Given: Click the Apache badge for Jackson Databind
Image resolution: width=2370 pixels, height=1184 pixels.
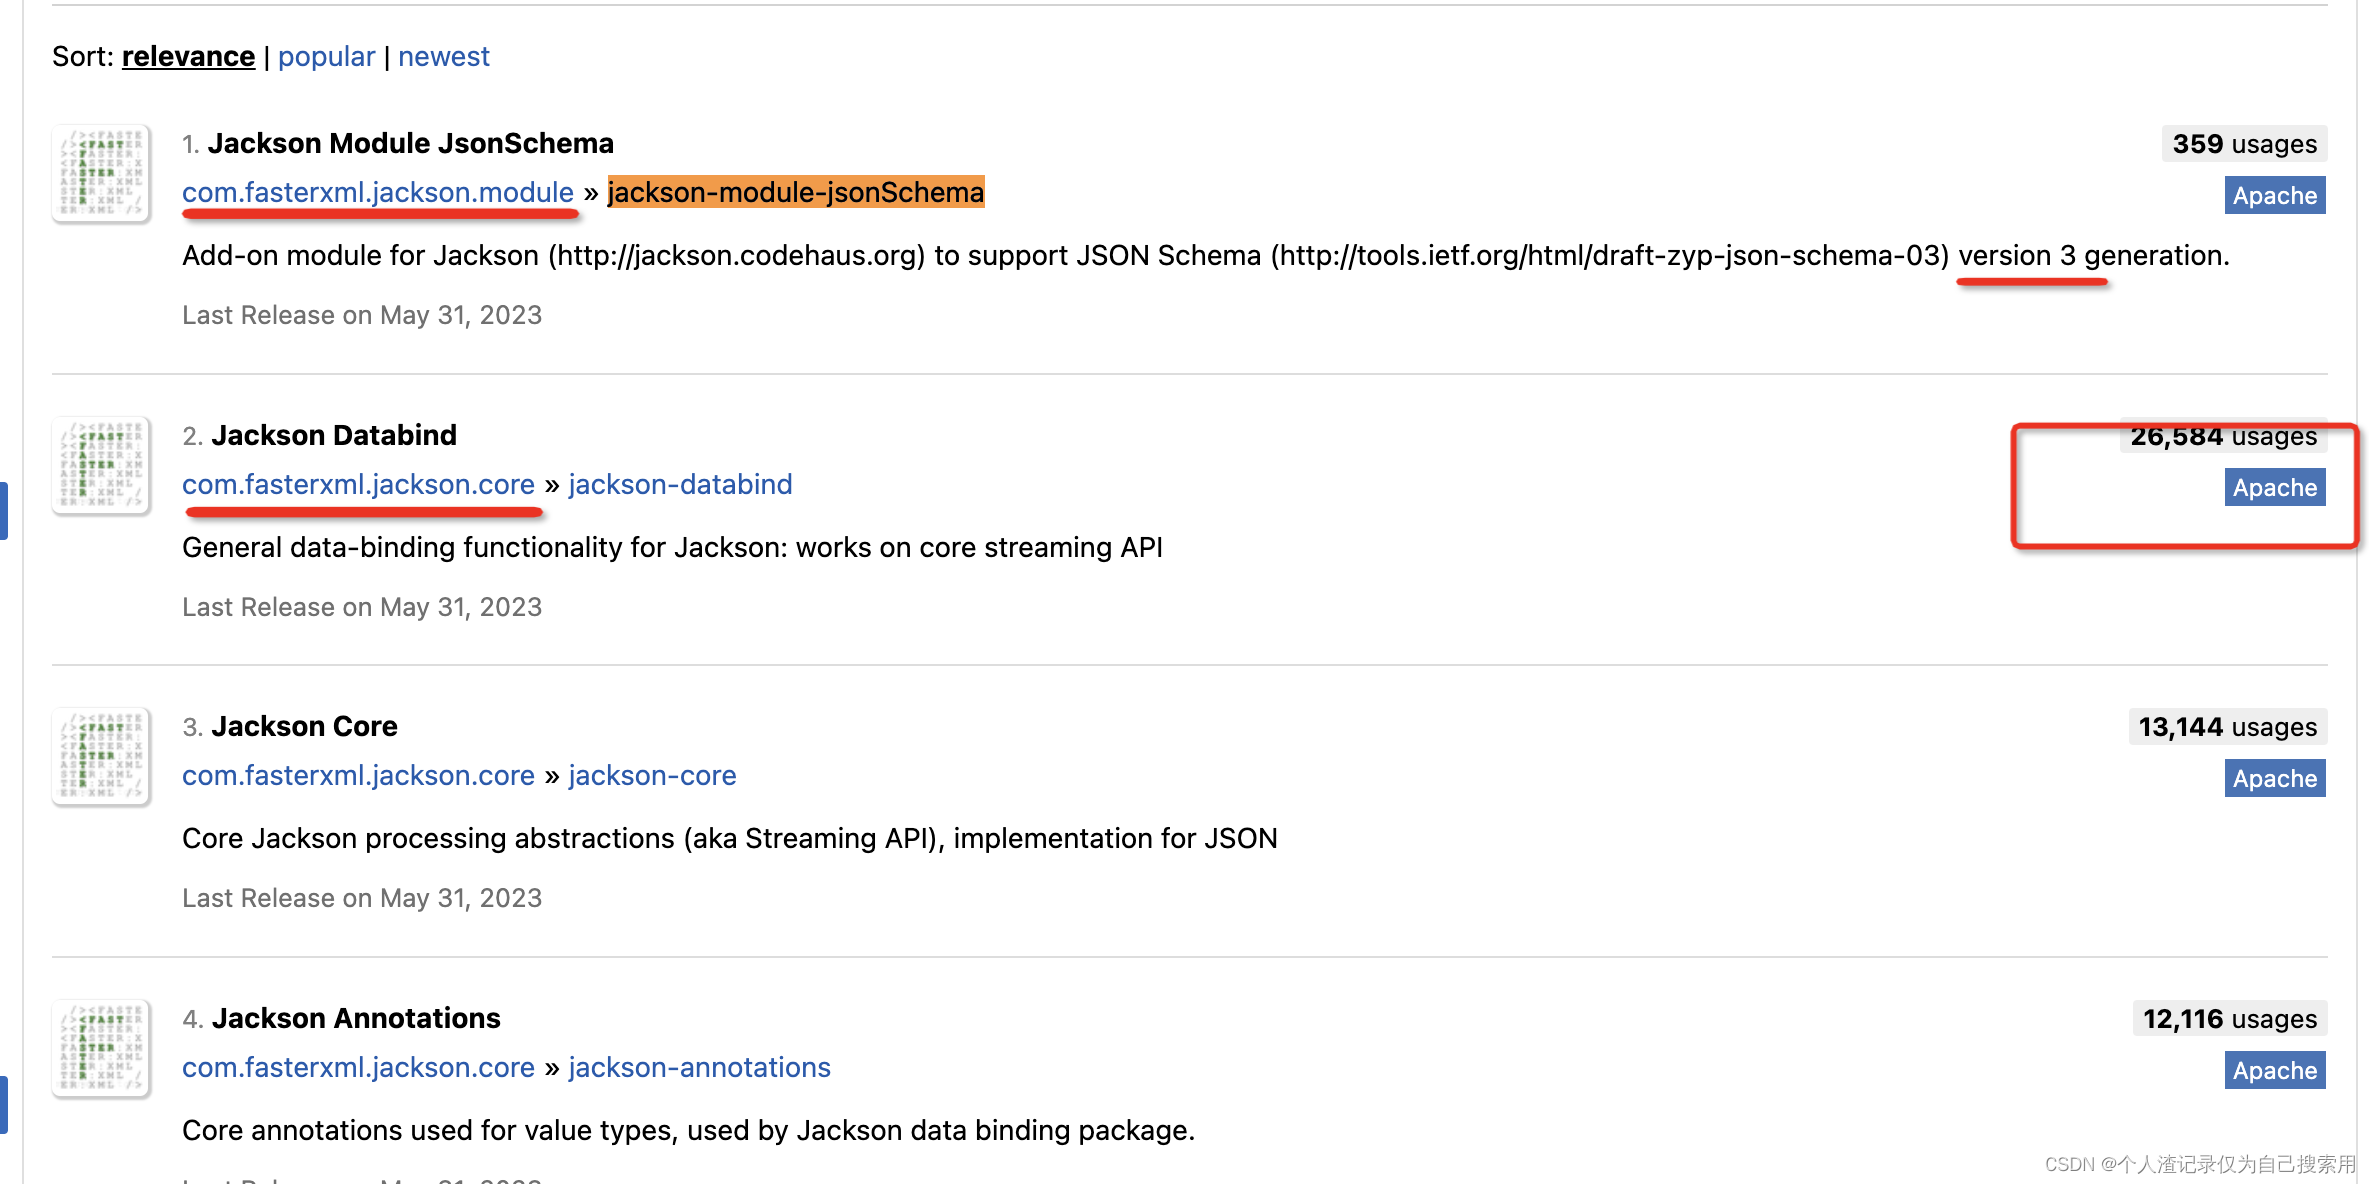Looking at the screenshot, I should (x=2274, y=487).
